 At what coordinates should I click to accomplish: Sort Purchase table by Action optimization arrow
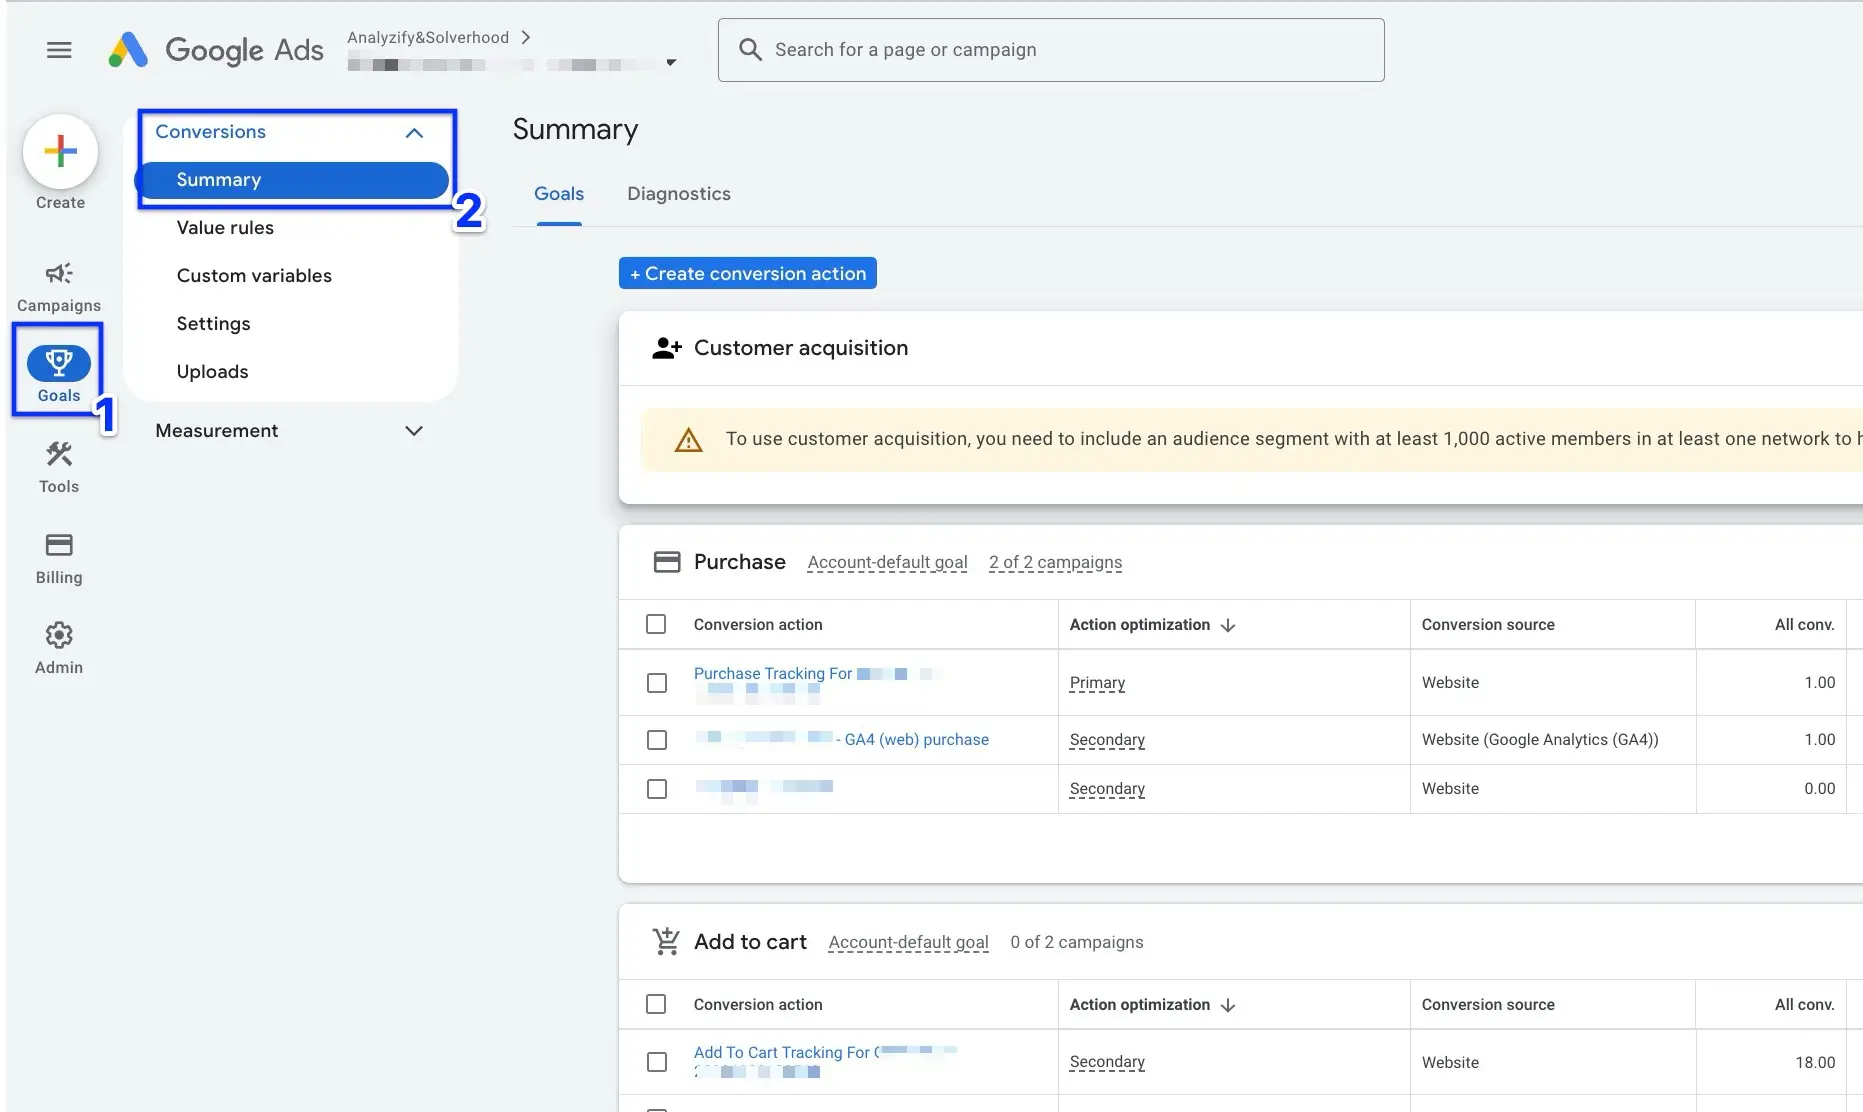pyautogui.click(x=1229, y=625)
